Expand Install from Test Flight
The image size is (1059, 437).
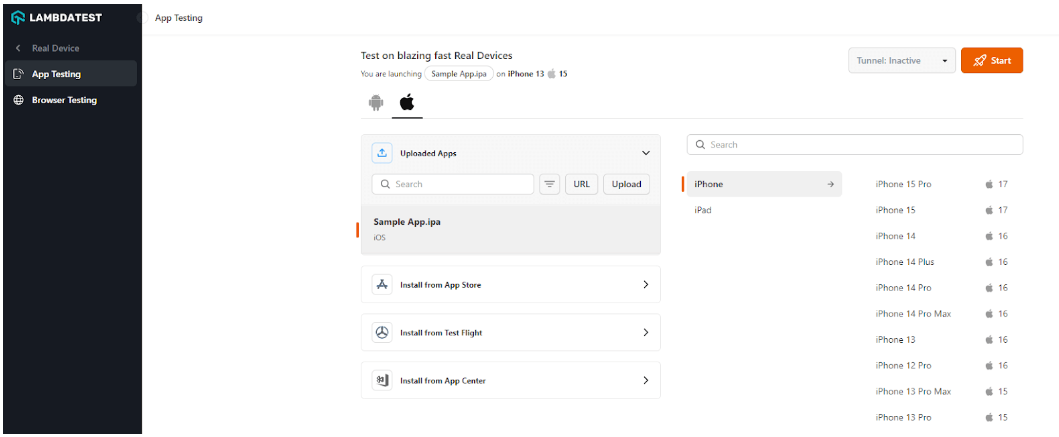[645, 333]
